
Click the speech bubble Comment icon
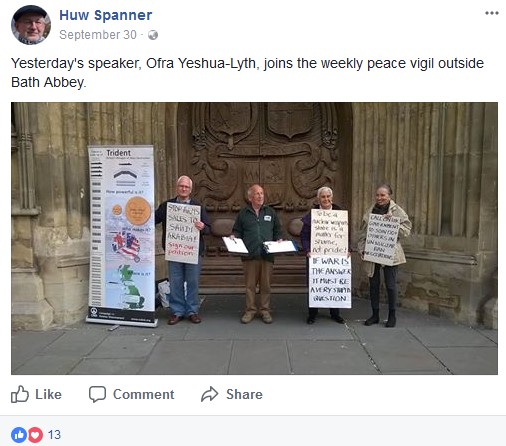[x=97, y=394]
